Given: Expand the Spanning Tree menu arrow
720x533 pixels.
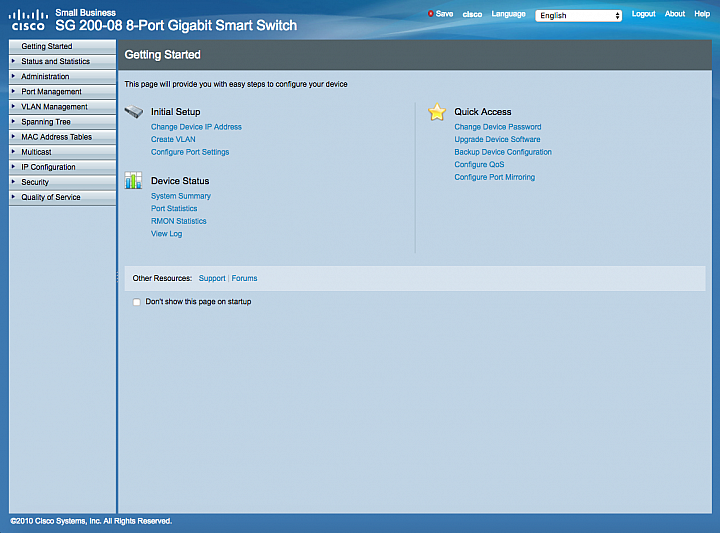Looking at the screenshot, I should click(x=13, y=122).
